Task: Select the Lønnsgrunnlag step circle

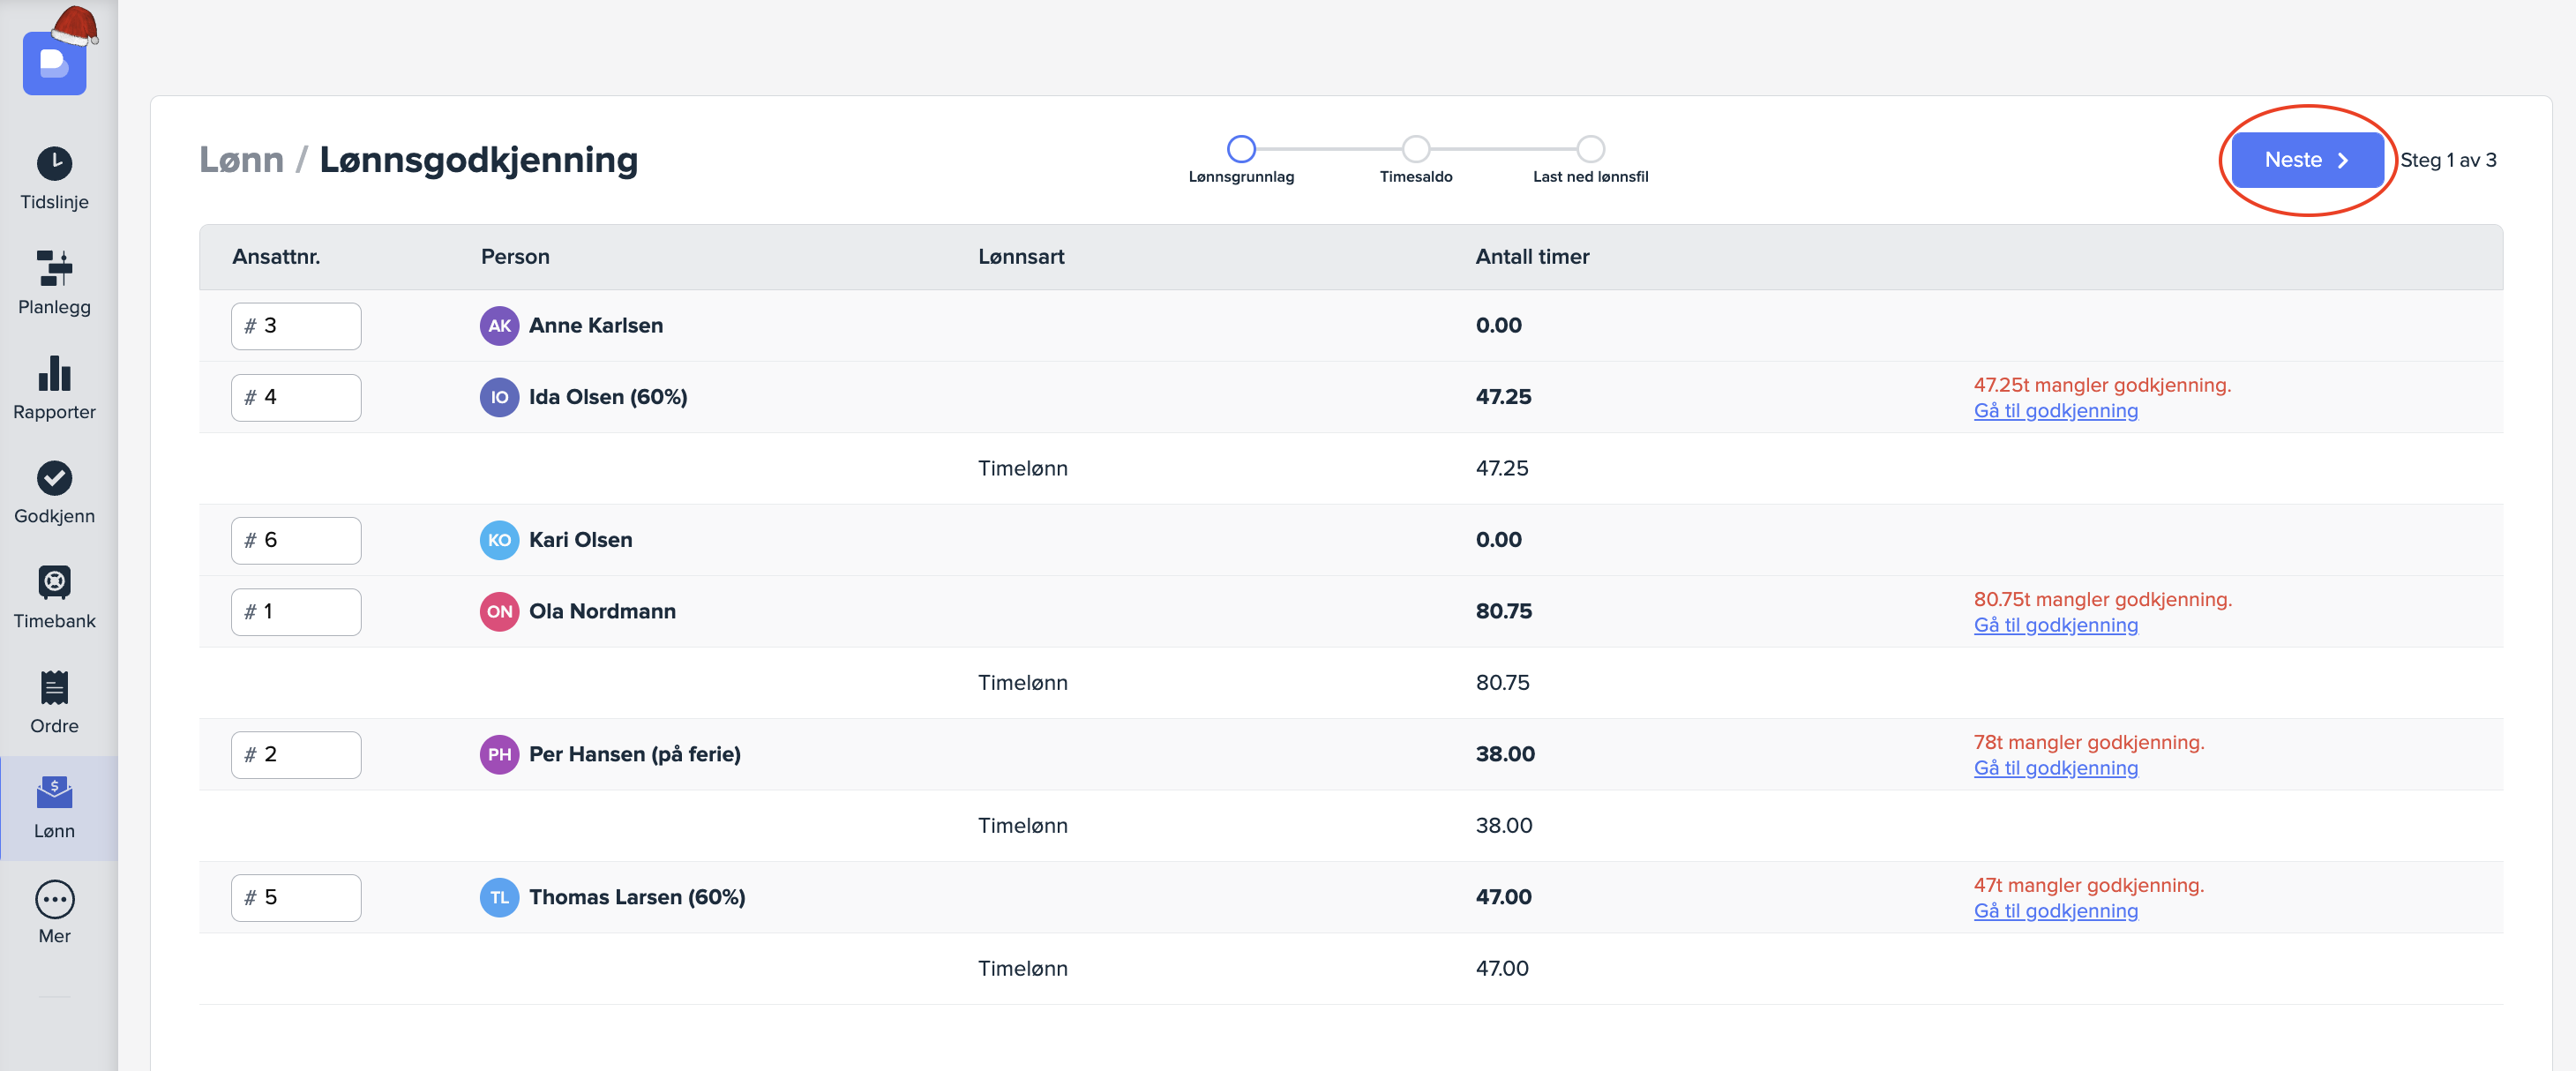Action: pyautogui.click(x=1240, y=149)
